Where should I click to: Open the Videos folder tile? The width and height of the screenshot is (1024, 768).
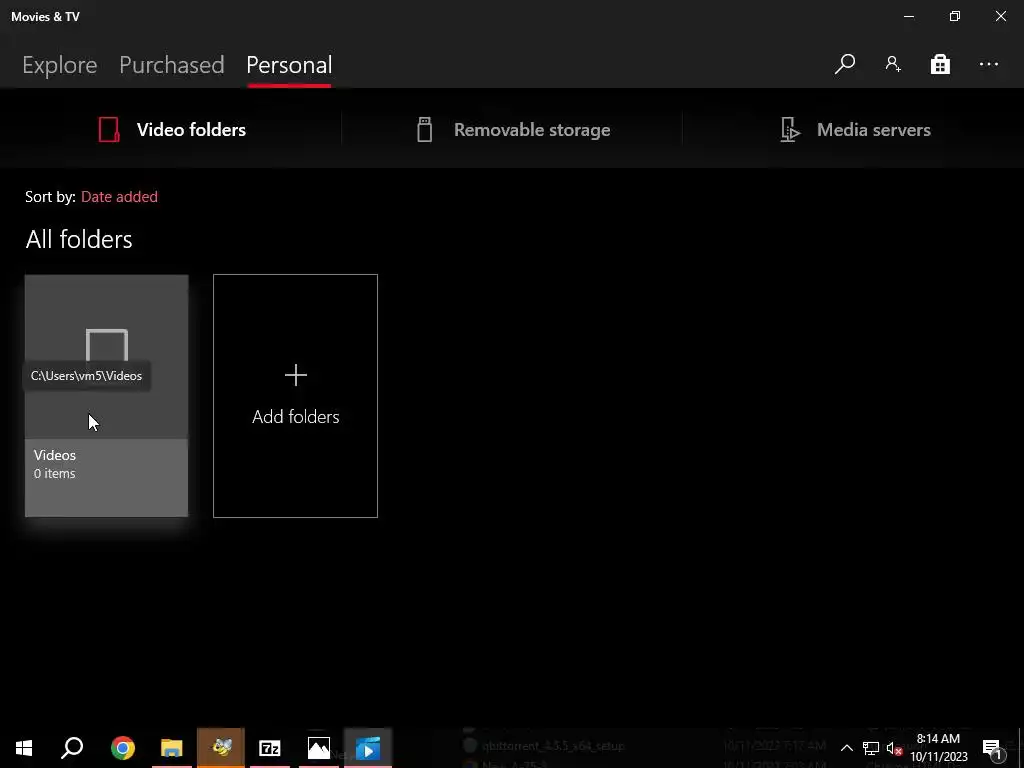[x=106, y=396]
